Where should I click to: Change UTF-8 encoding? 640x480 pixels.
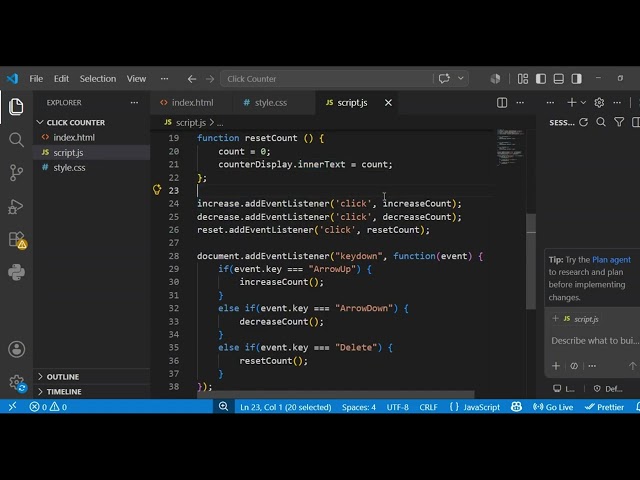click(398, 407)
